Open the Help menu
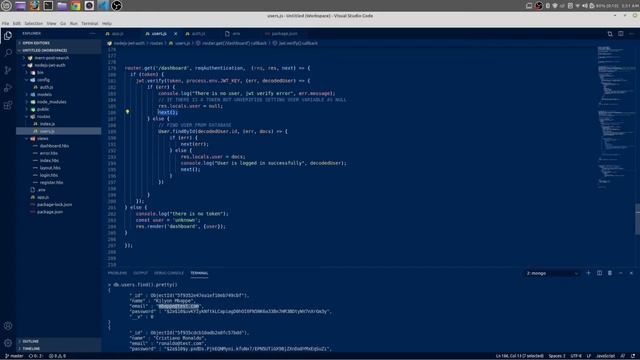This screenshot has height=360, width=640. pyautogui.click(x=107, y=24)
